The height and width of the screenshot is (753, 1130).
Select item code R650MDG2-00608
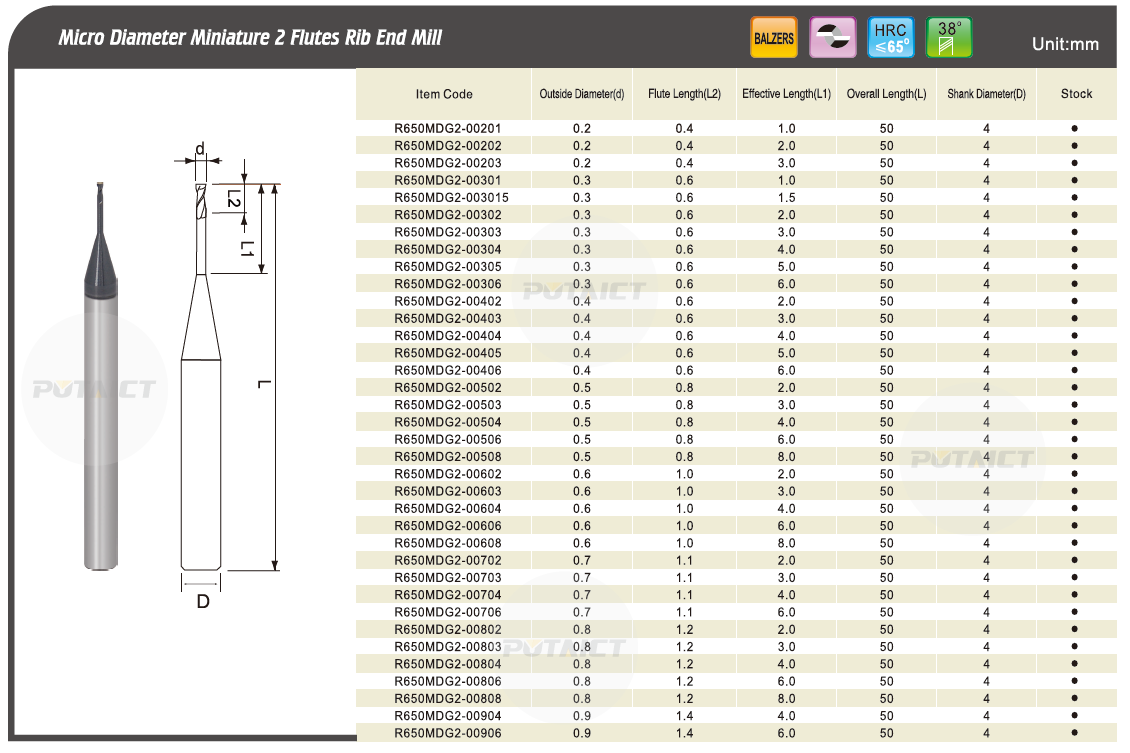tap(448, 543)
